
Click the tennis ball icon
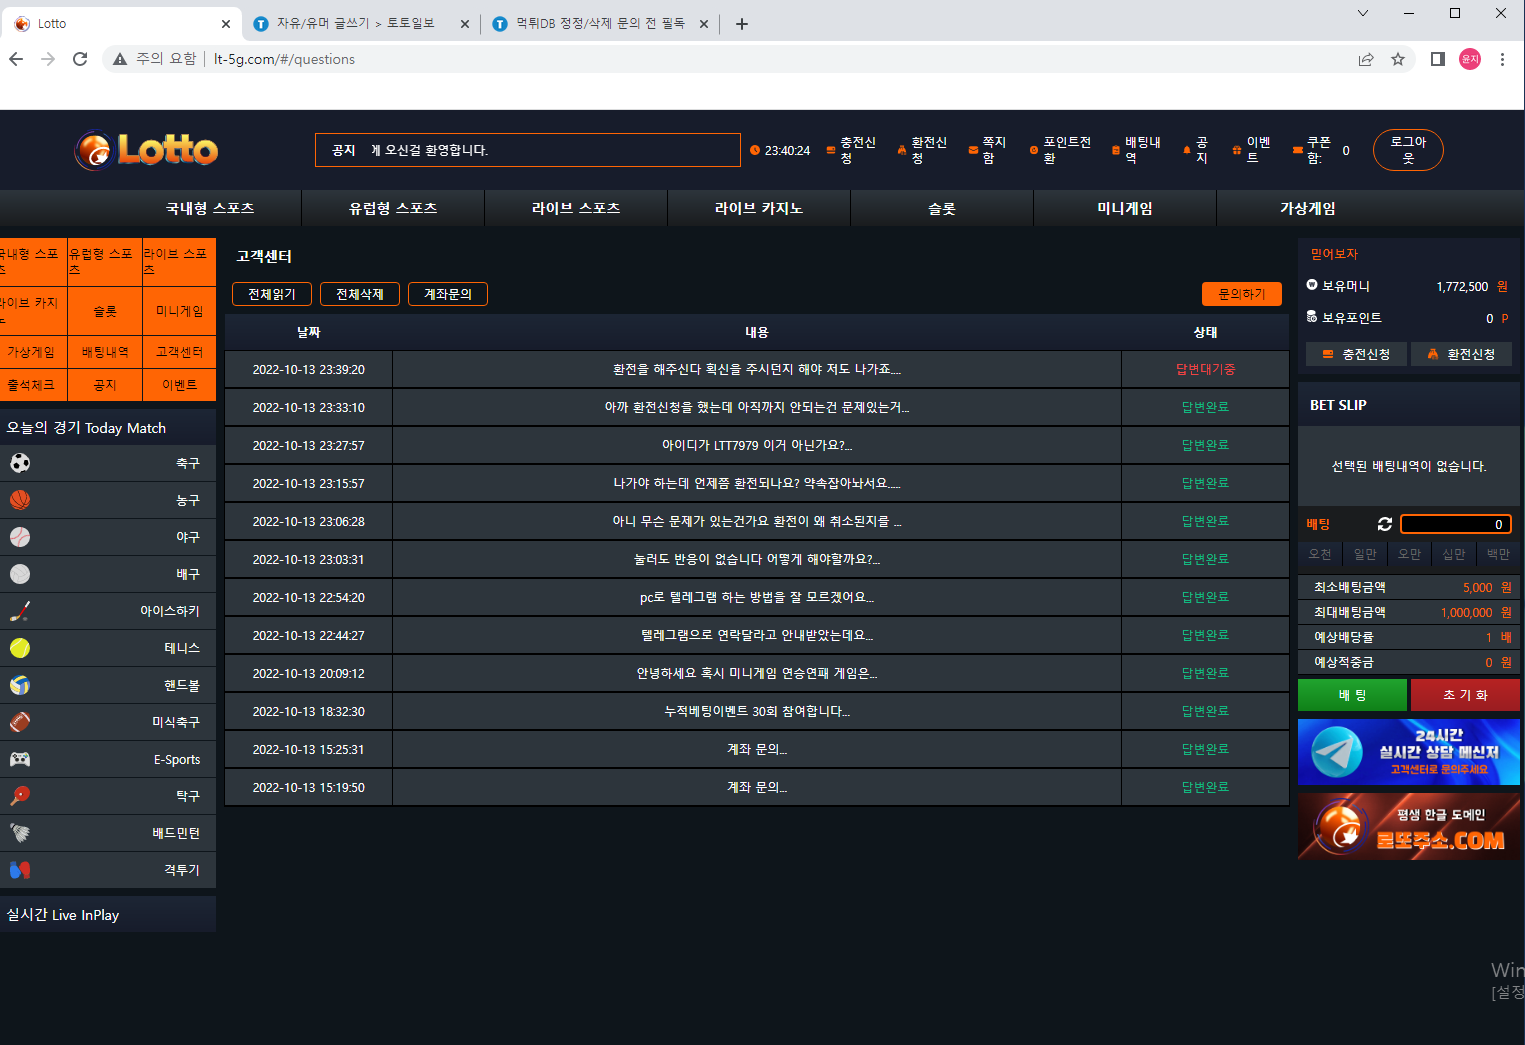20,648
